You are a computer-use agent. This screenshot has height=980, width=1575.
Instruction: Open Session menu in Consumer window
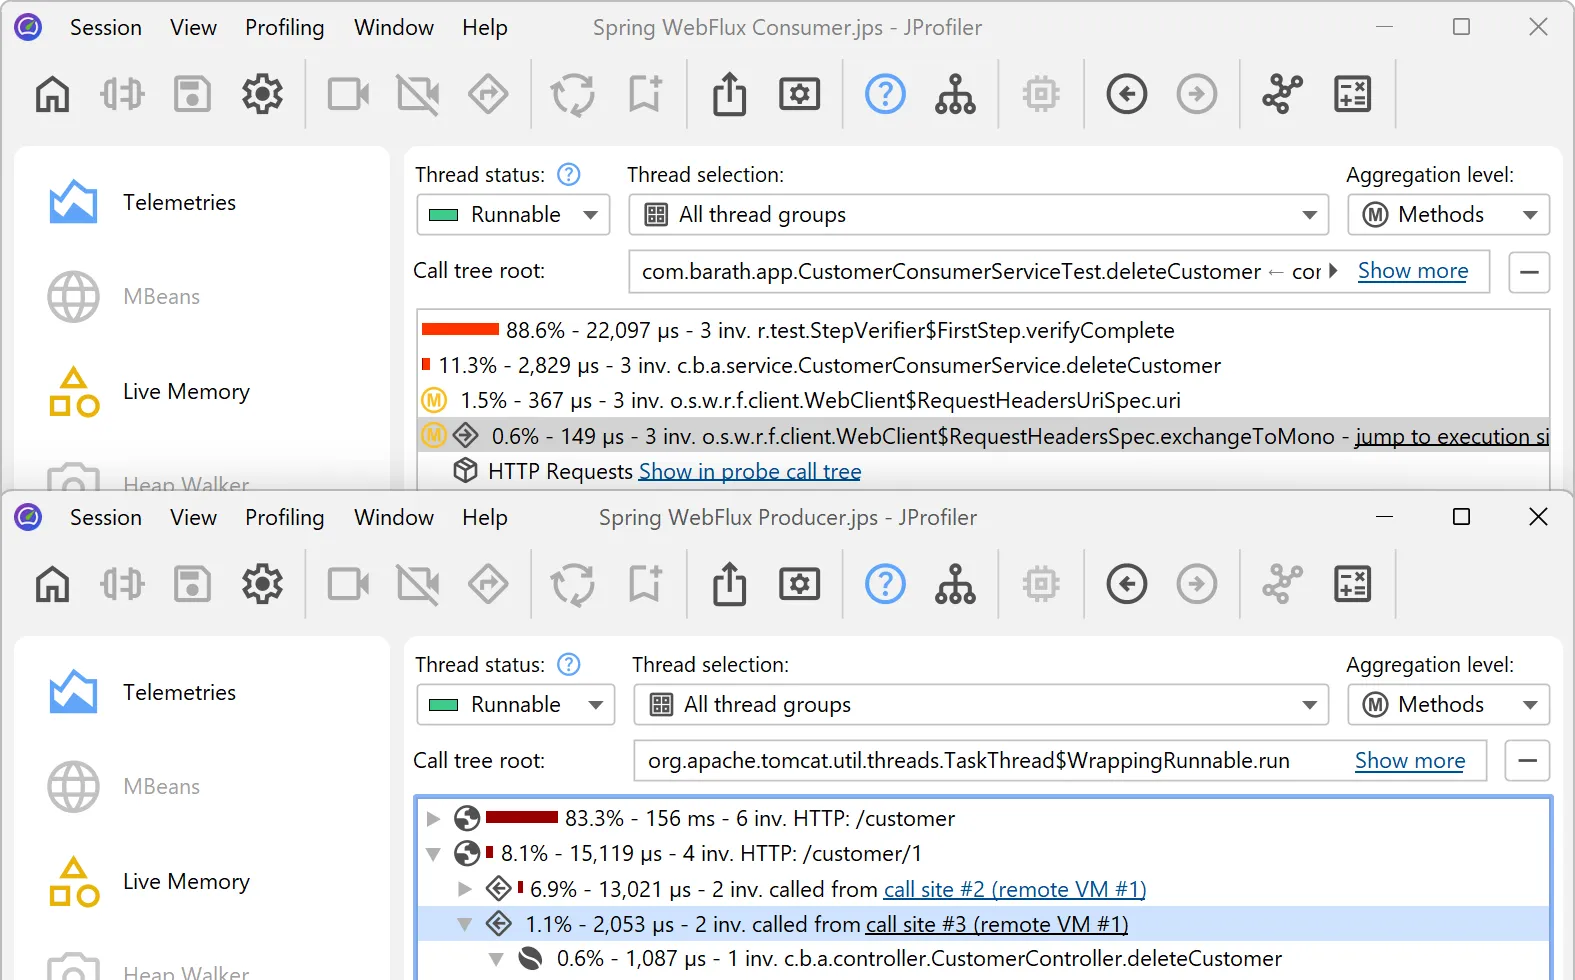[x=106, y=28]
